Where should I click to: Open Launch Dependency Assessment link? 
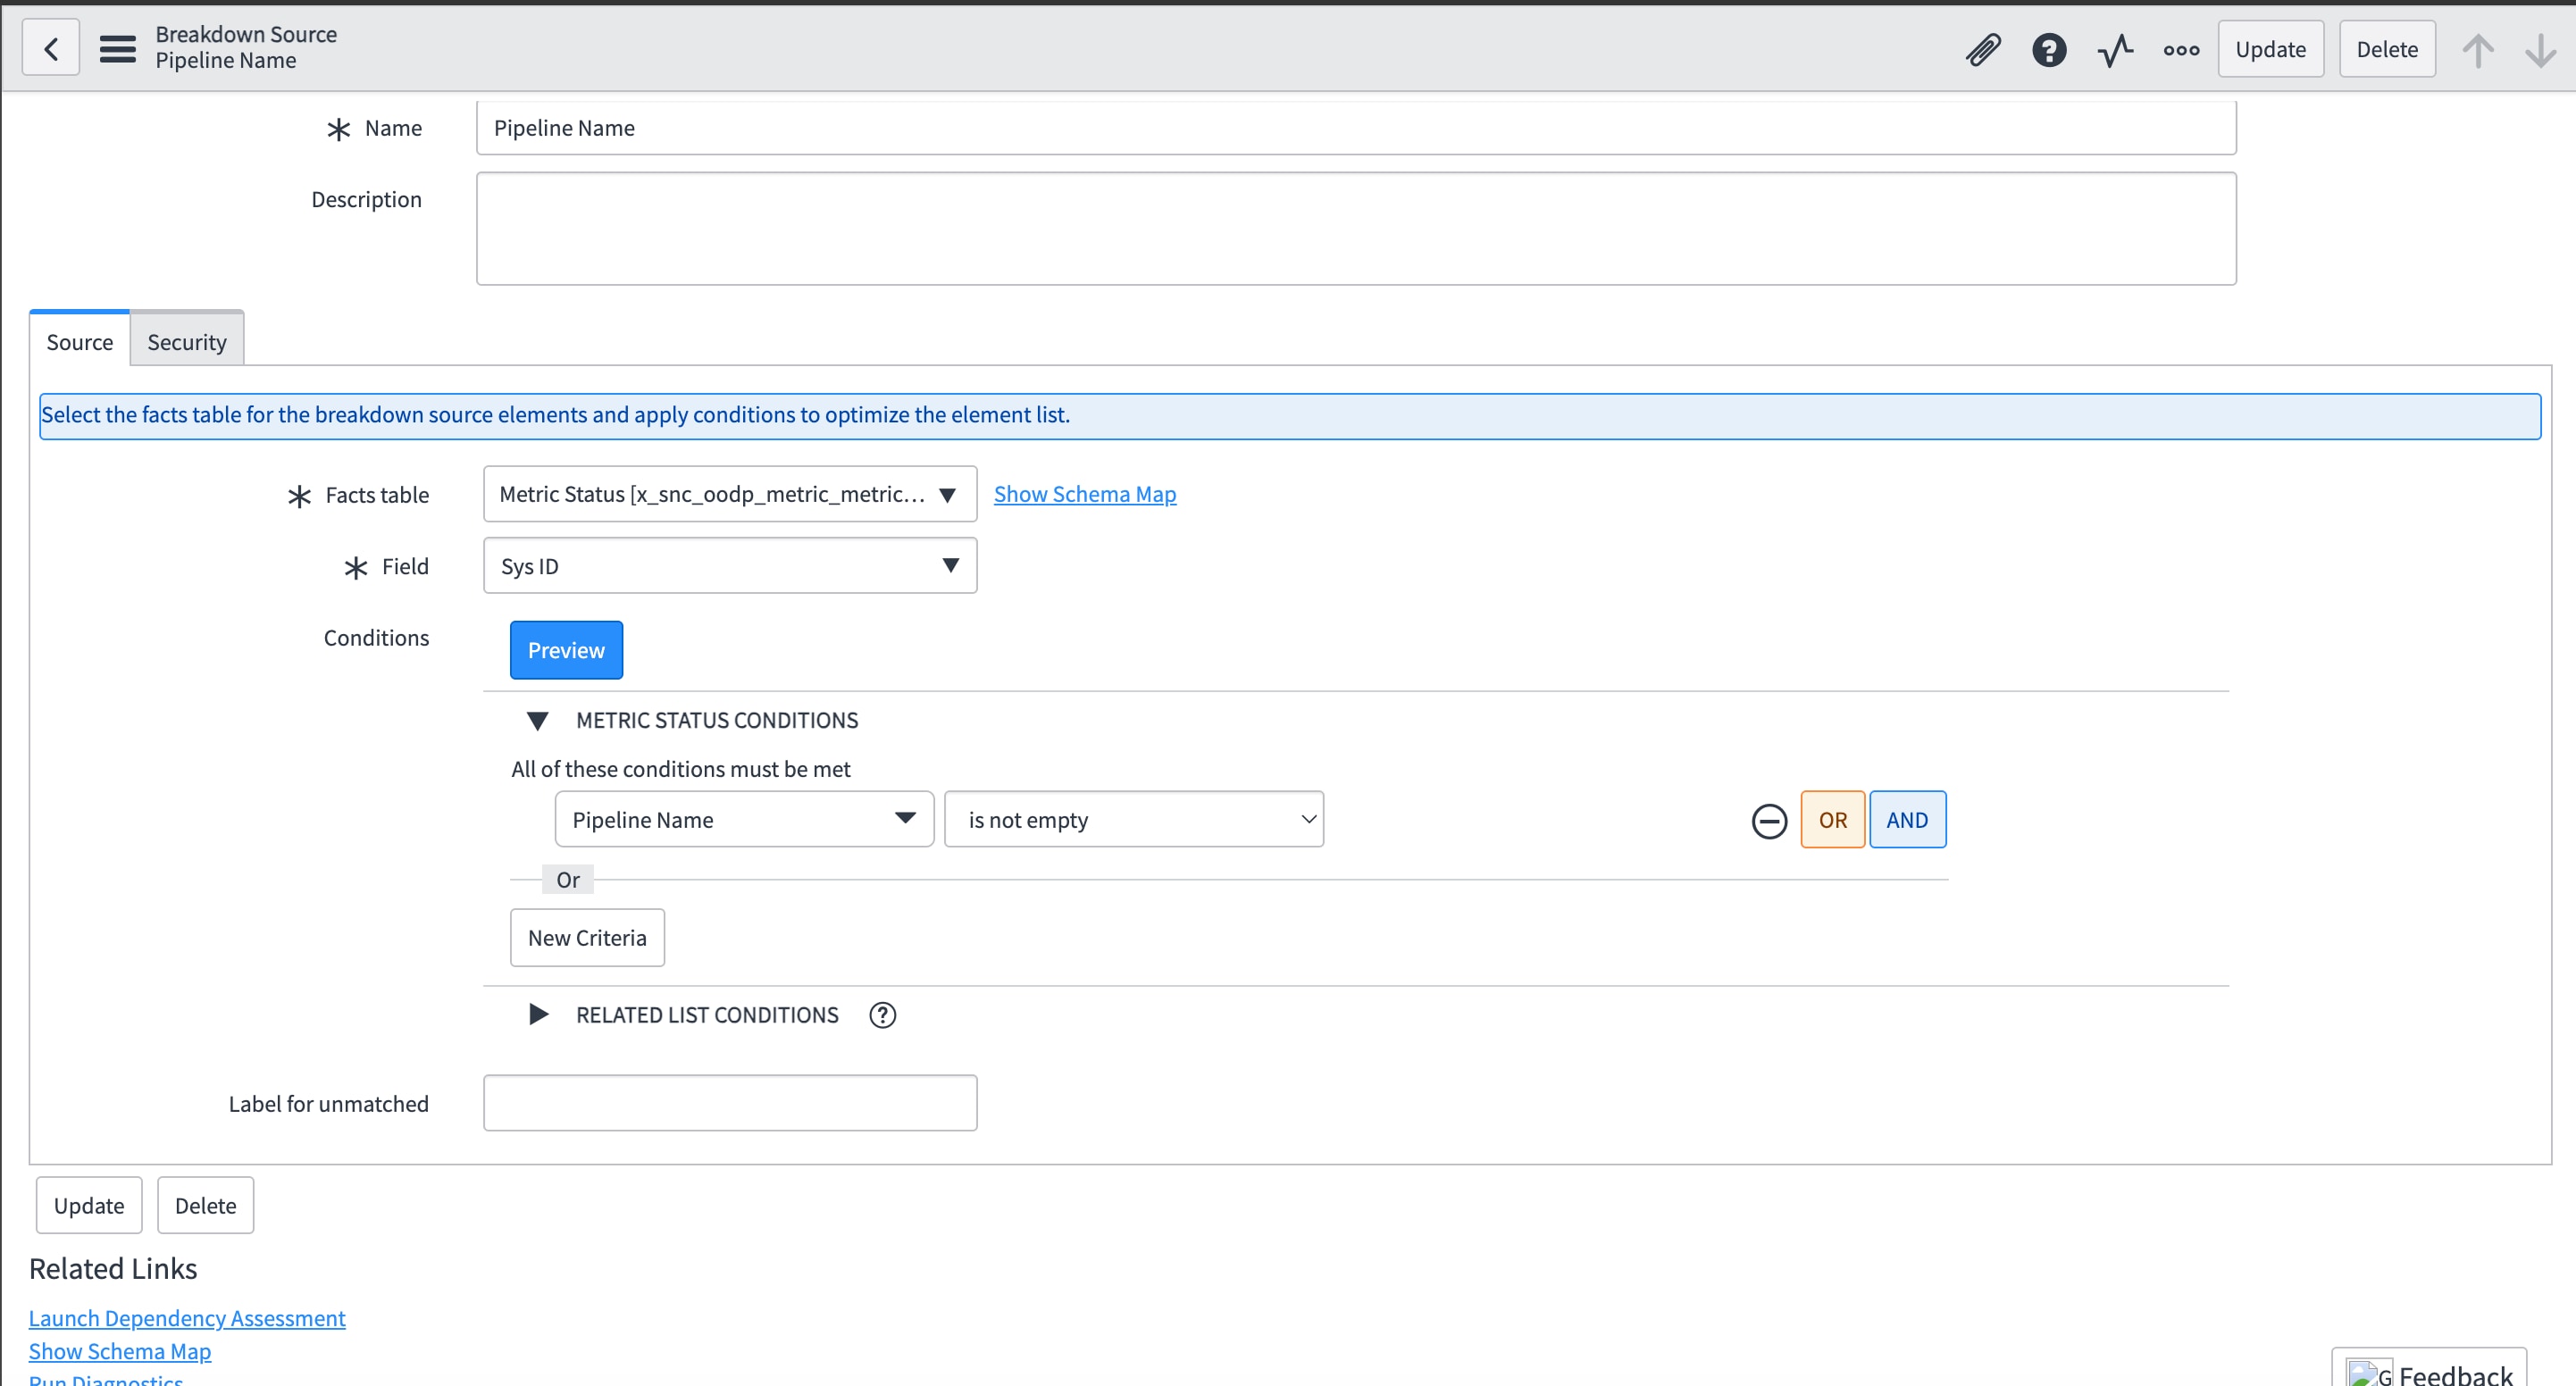pyautogui.click(x=187, y=1318)
